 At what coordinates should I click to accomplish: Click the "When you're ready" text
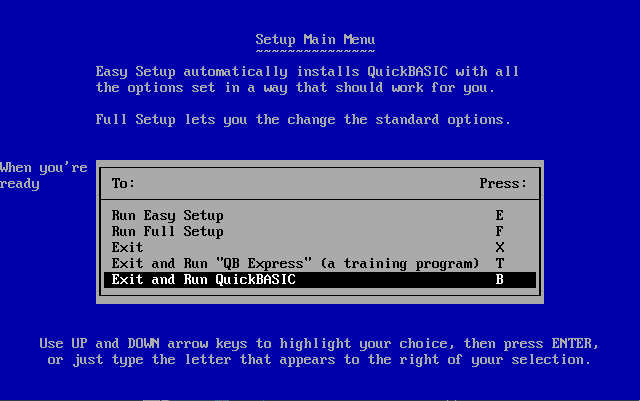pos(44,176)
